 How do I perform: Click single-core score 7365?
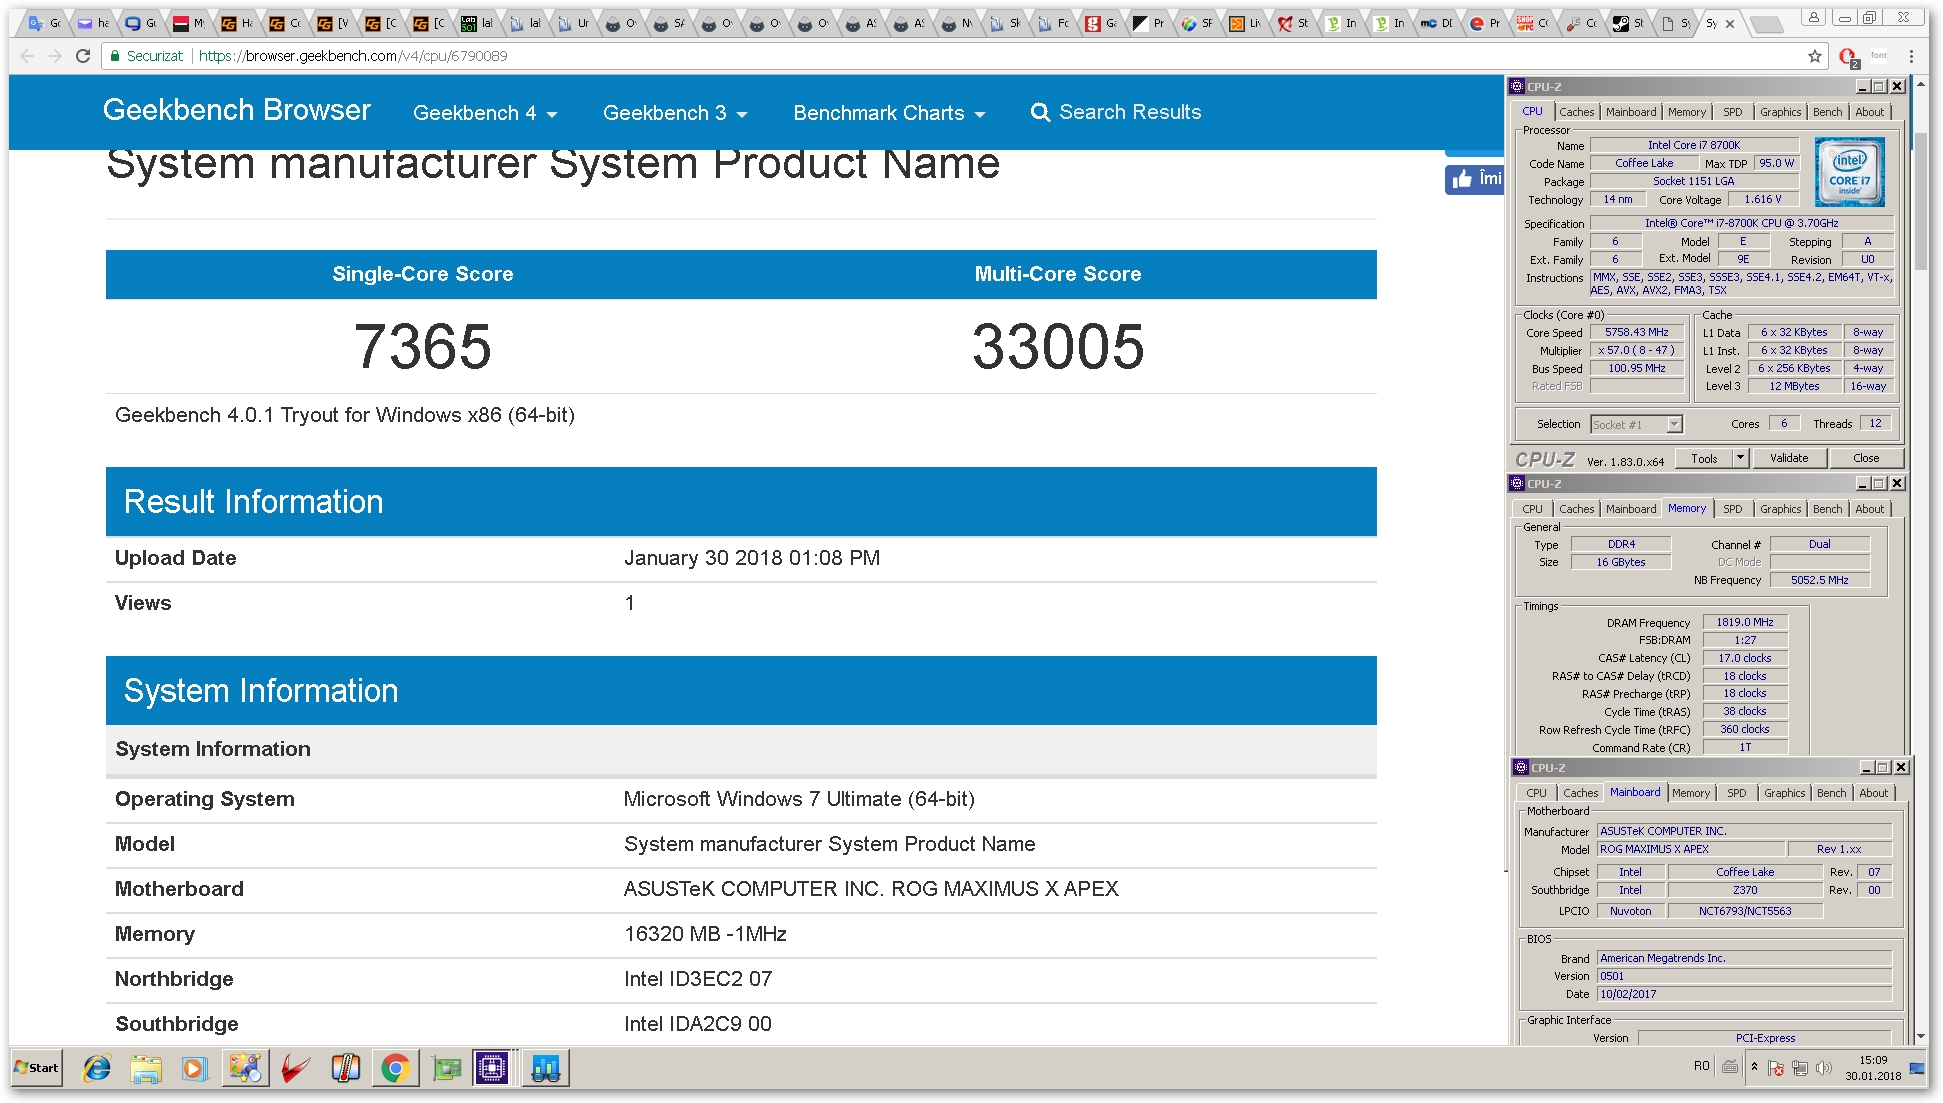tap(423, 346)
